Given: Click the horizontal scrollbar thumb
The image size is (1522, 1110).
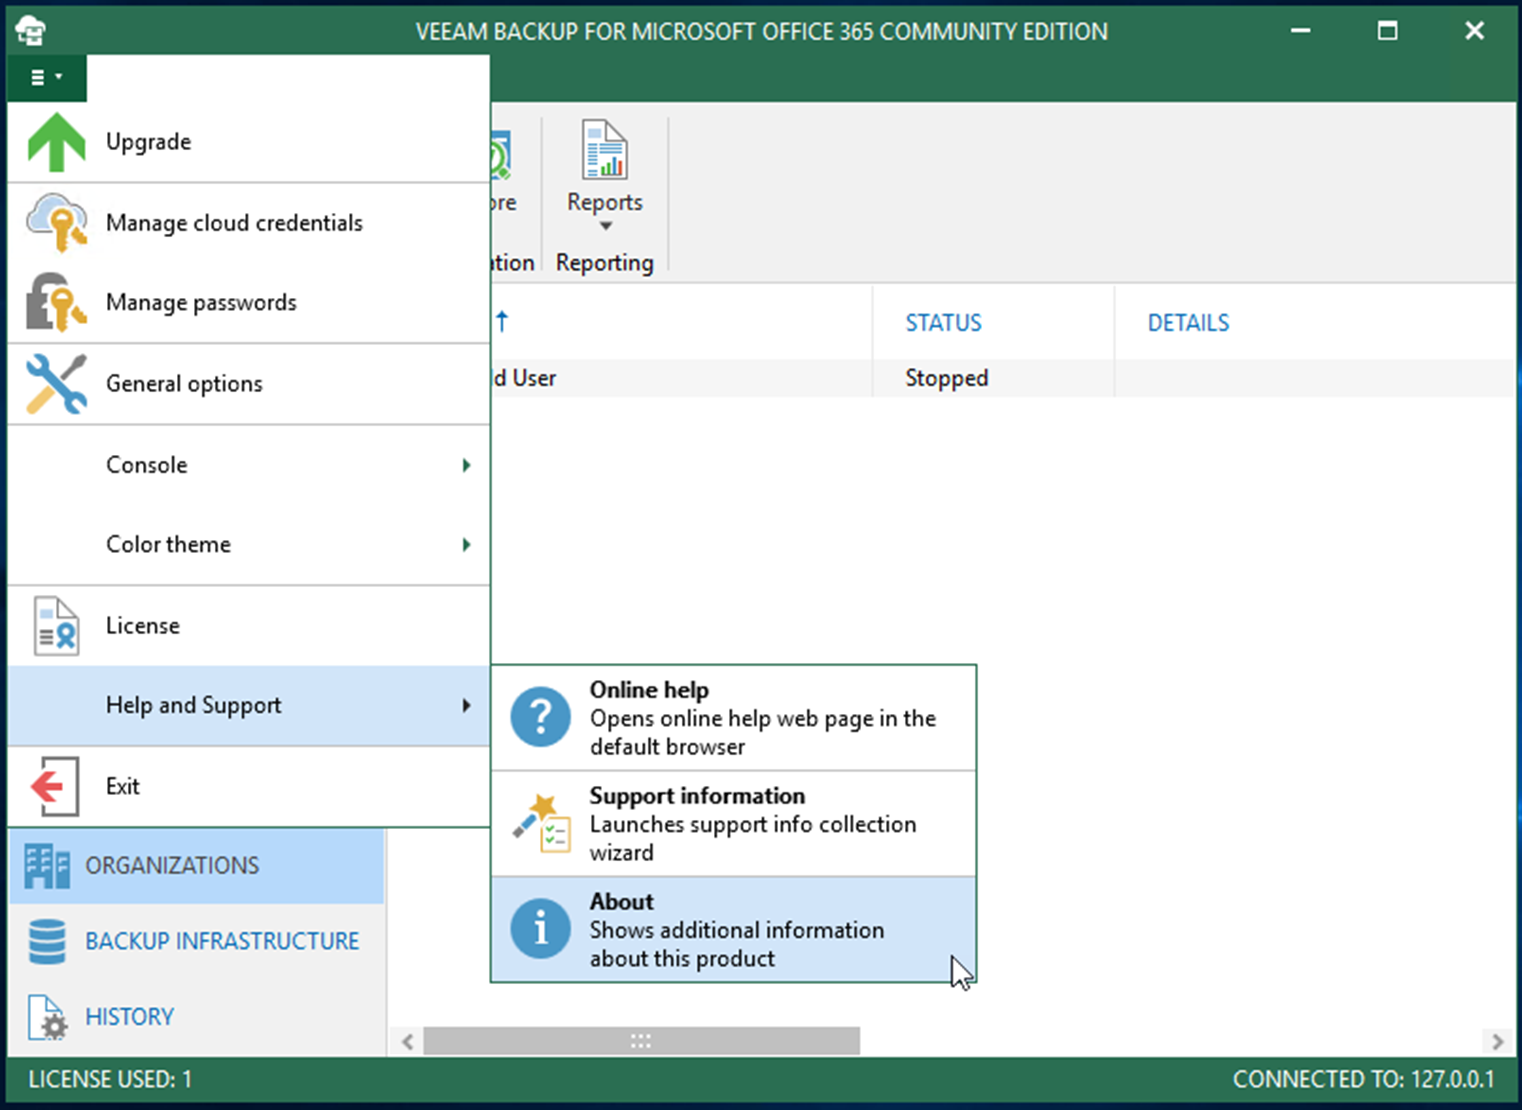Looking at the screenshot, I should click(641, 1041).
